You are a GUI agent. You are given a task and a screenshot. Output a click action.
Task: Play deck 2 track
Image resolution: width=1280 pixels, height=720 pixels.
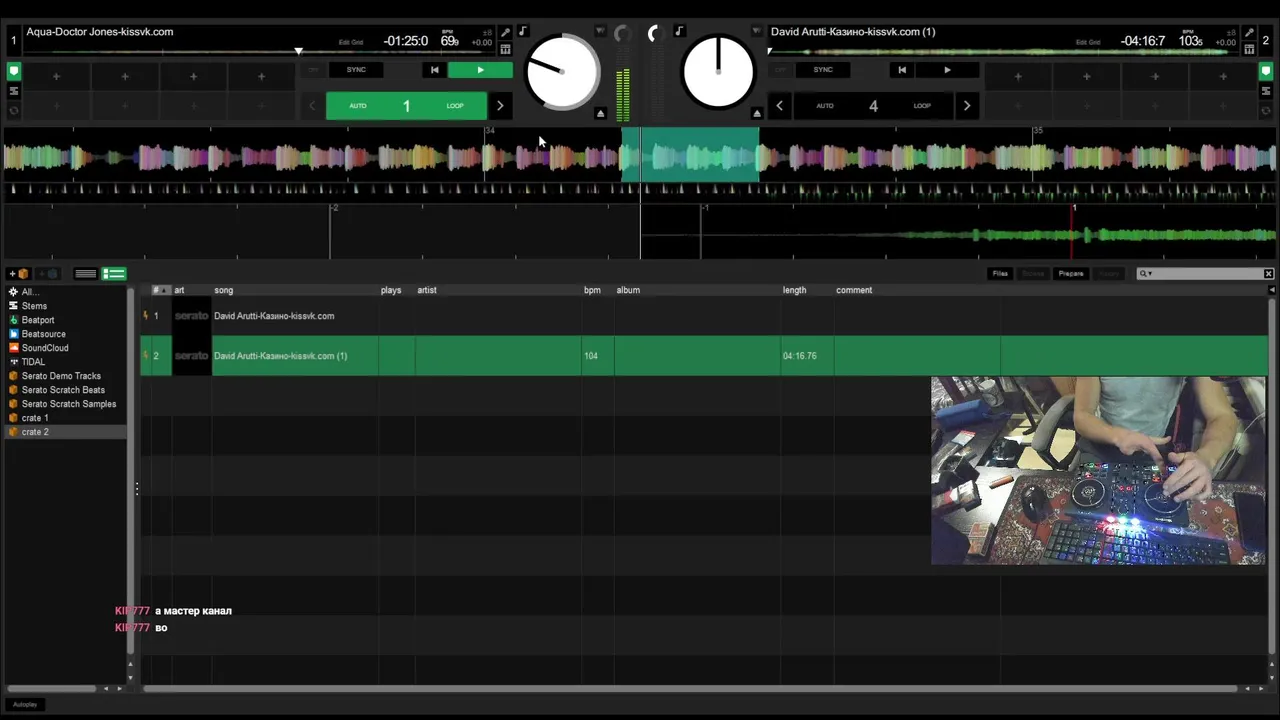[947, 70]
